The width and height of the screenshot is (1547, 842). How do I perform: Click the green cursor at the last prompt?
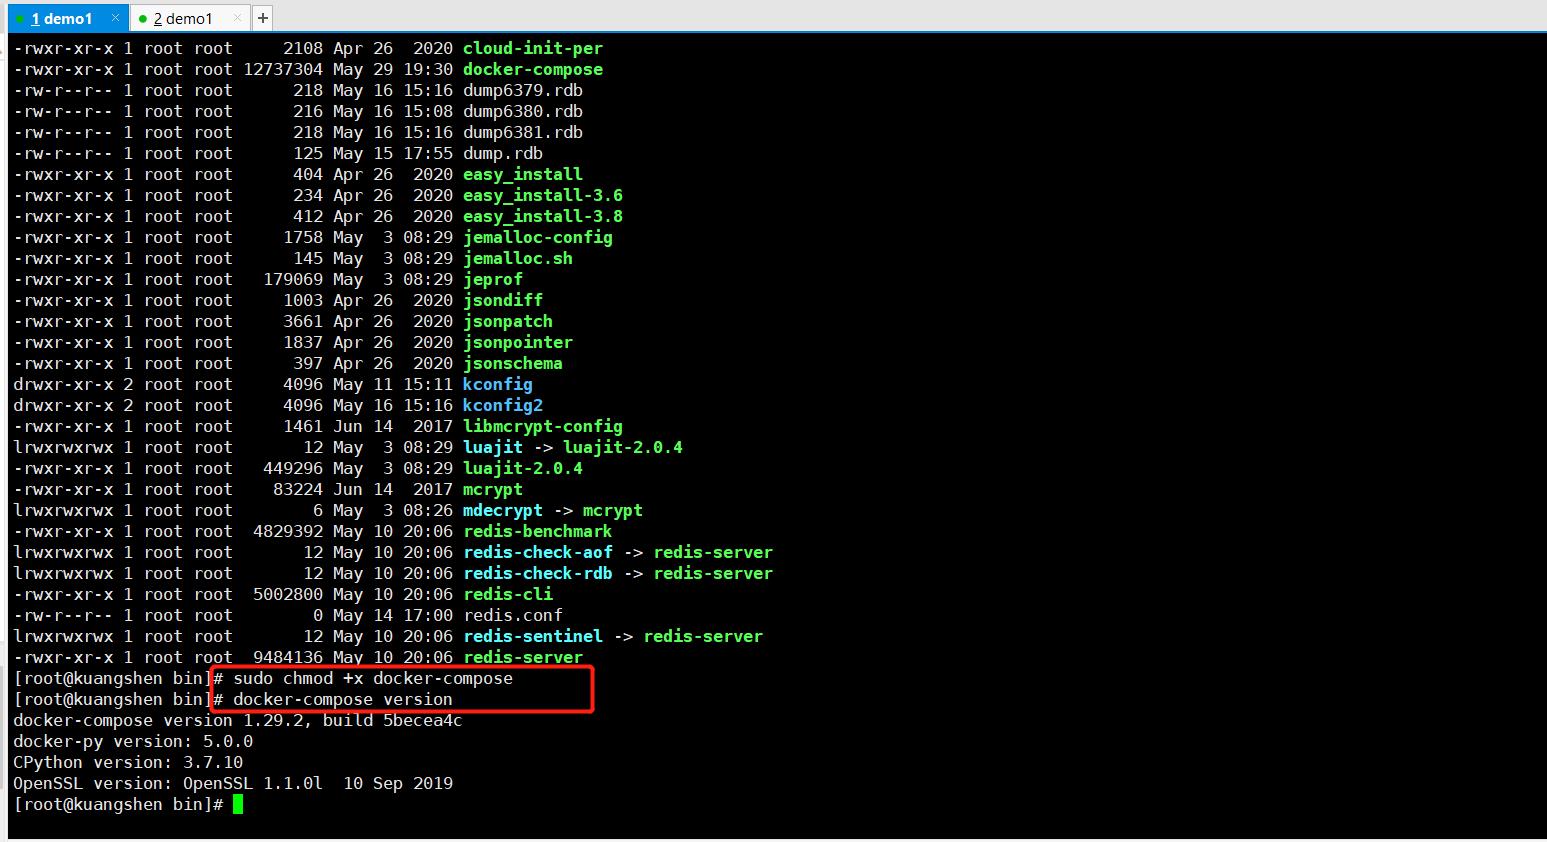(x=238, y=805)
